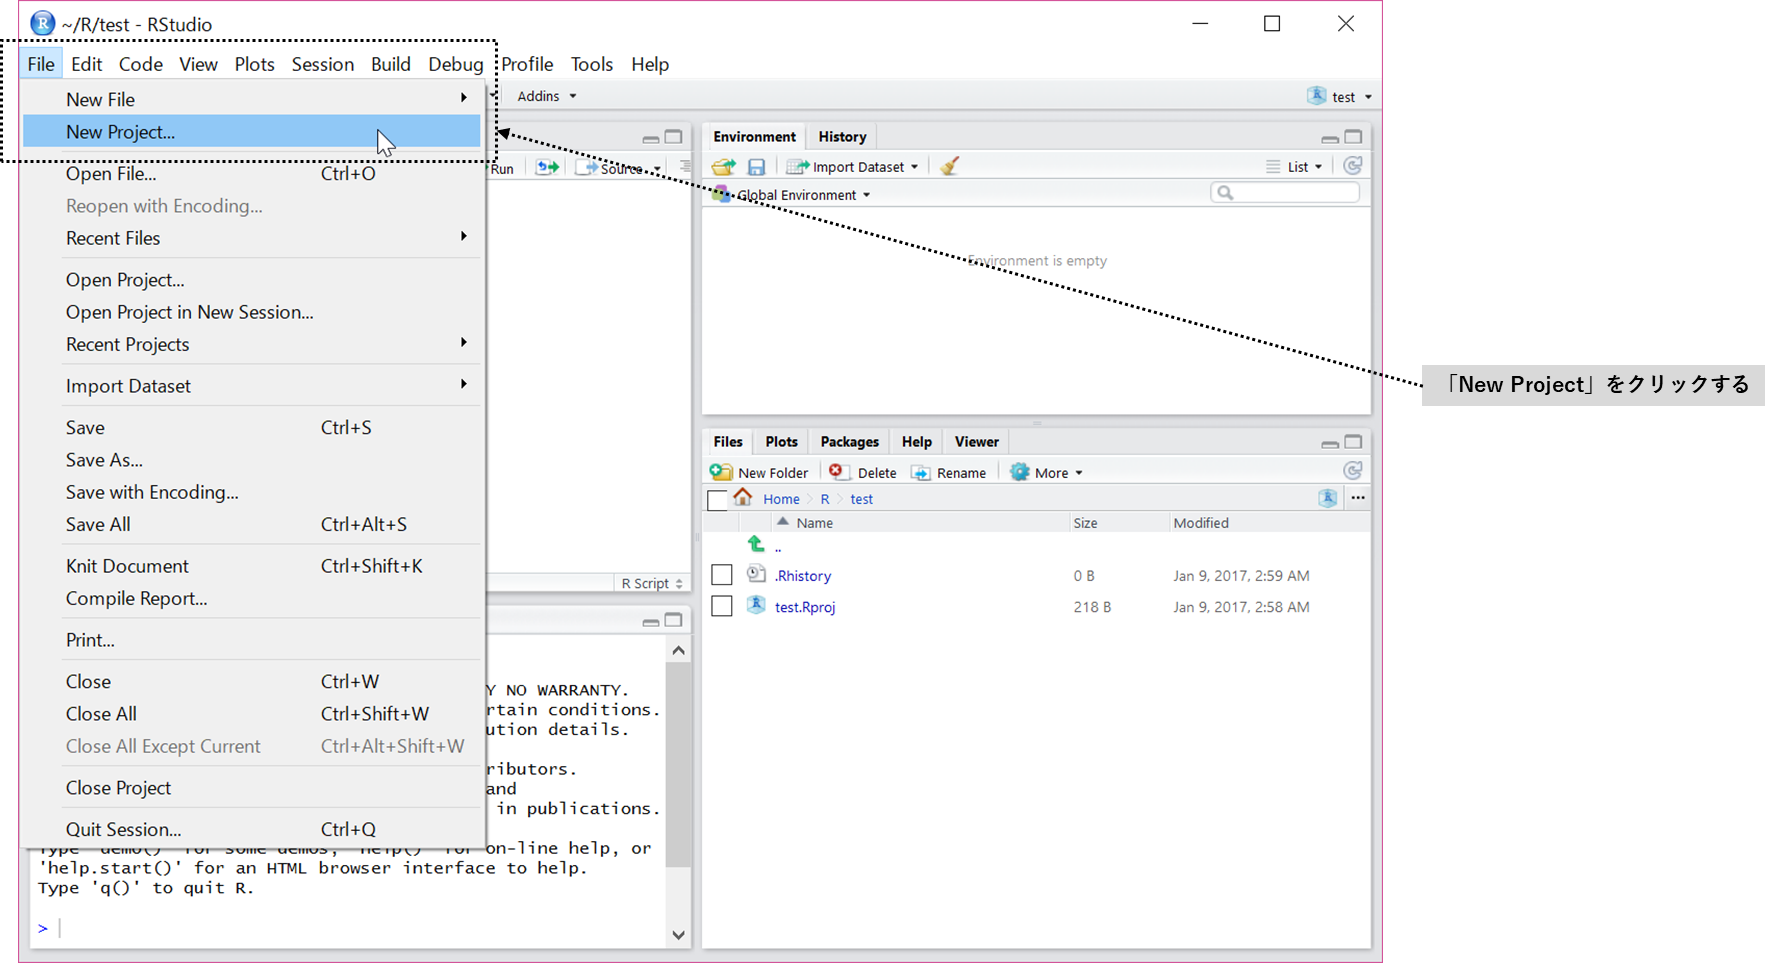Click the New Folder icon in Files pane
This screenshot has width=1765, height=963.
(x=721, y=472)
